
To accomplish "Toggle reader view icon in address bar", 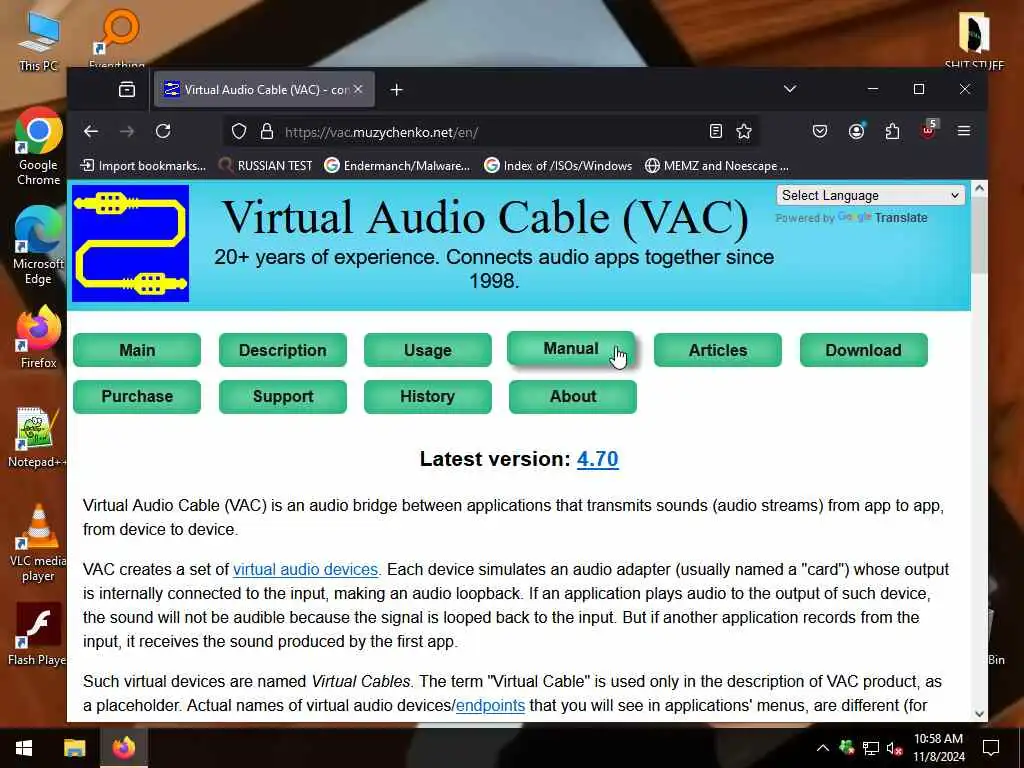I will coord(716,132).
